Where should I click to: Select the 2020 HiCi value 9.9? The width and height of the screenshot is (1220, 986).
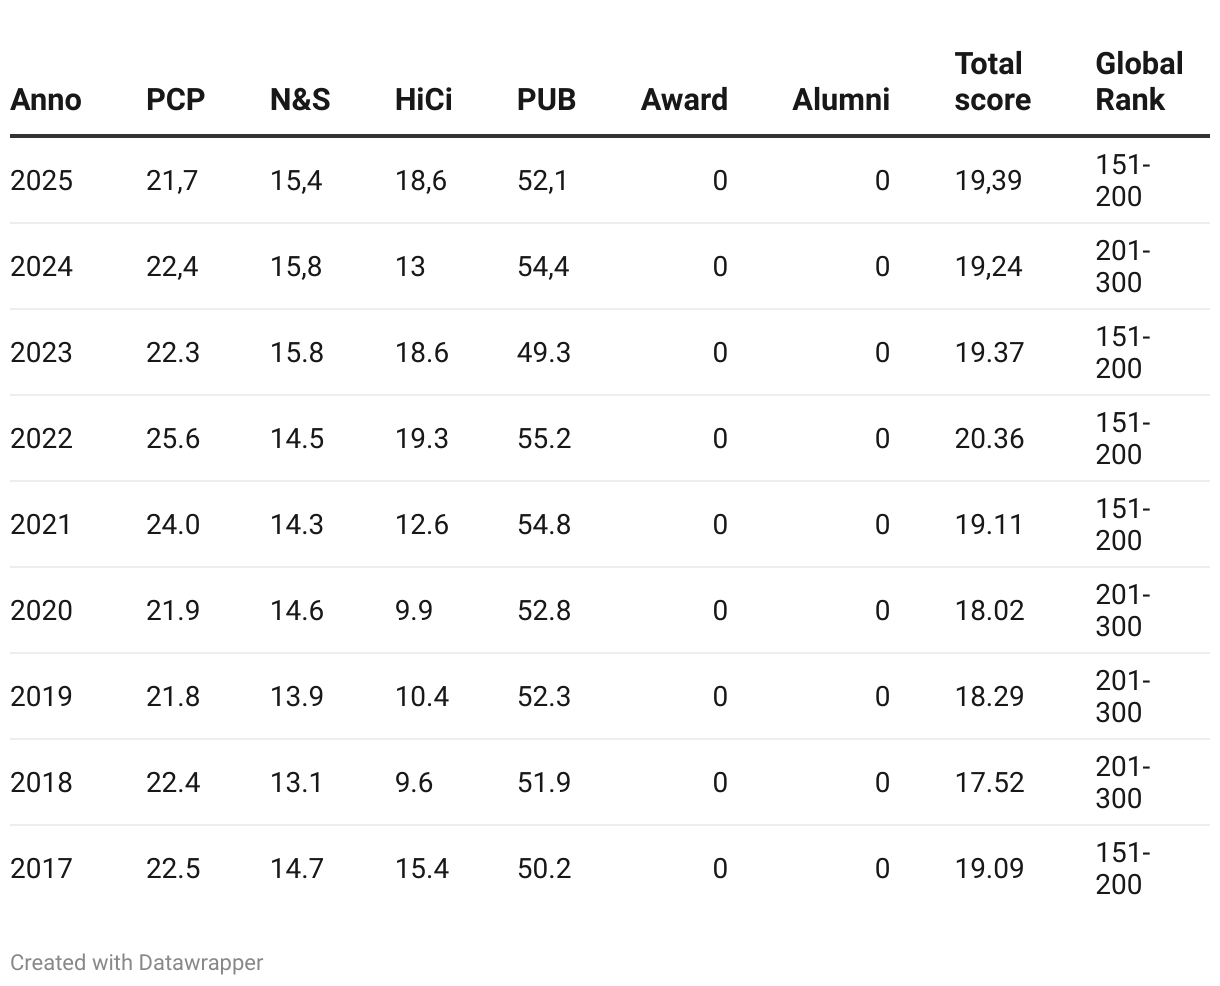point(414,611)
